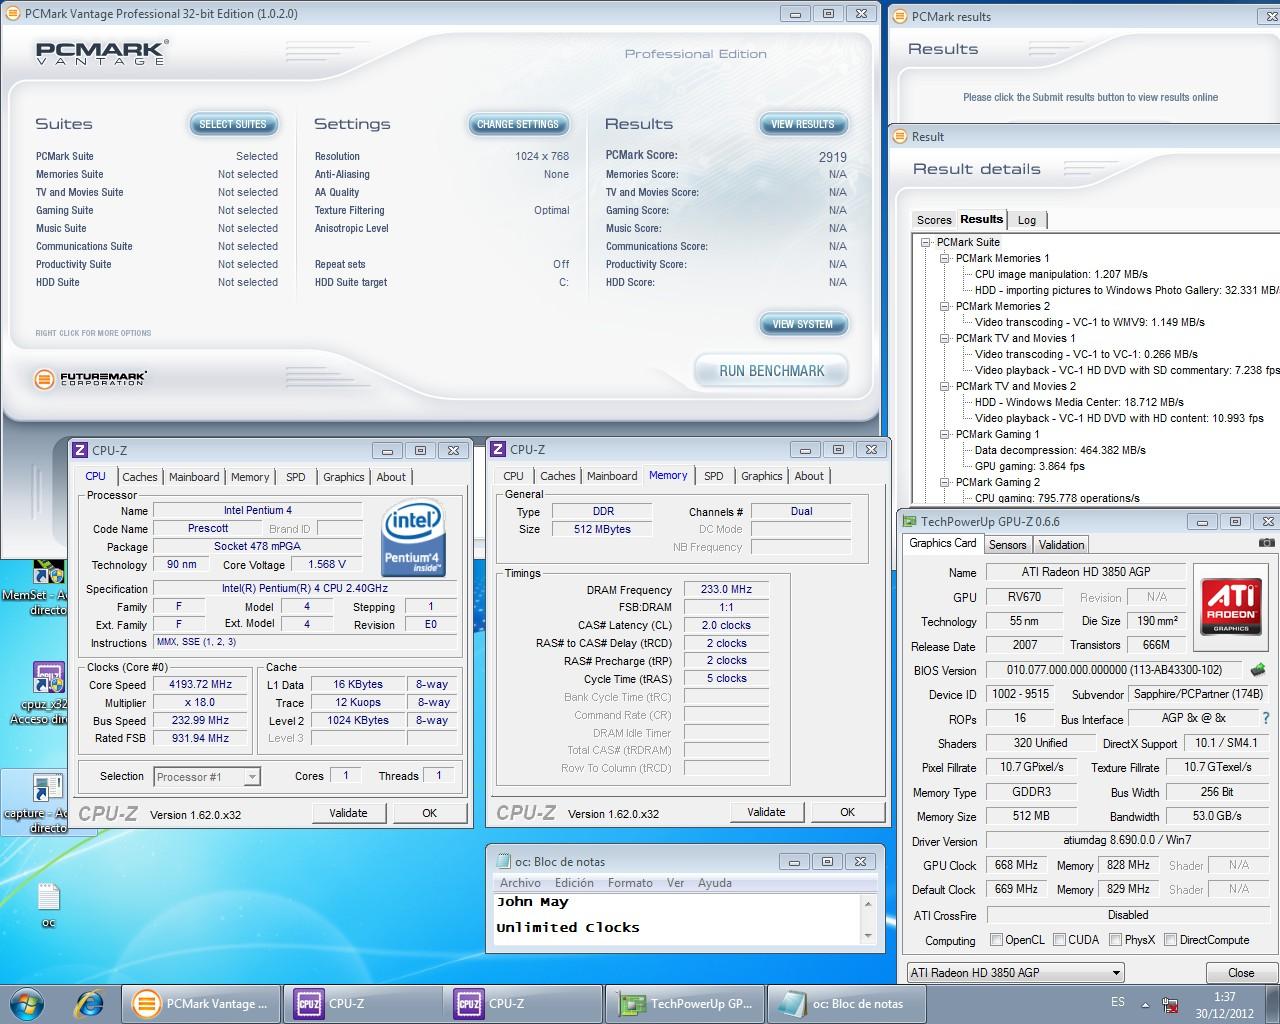This screenshot has height=1024, width=1280.
Task: Collapse the PCMark Suite tree node
Action: 926,242
